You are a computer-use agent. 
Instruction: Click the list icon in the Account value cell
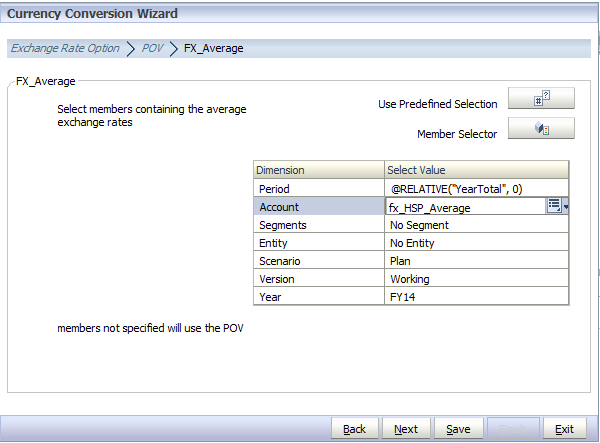(x=554, y=206)
